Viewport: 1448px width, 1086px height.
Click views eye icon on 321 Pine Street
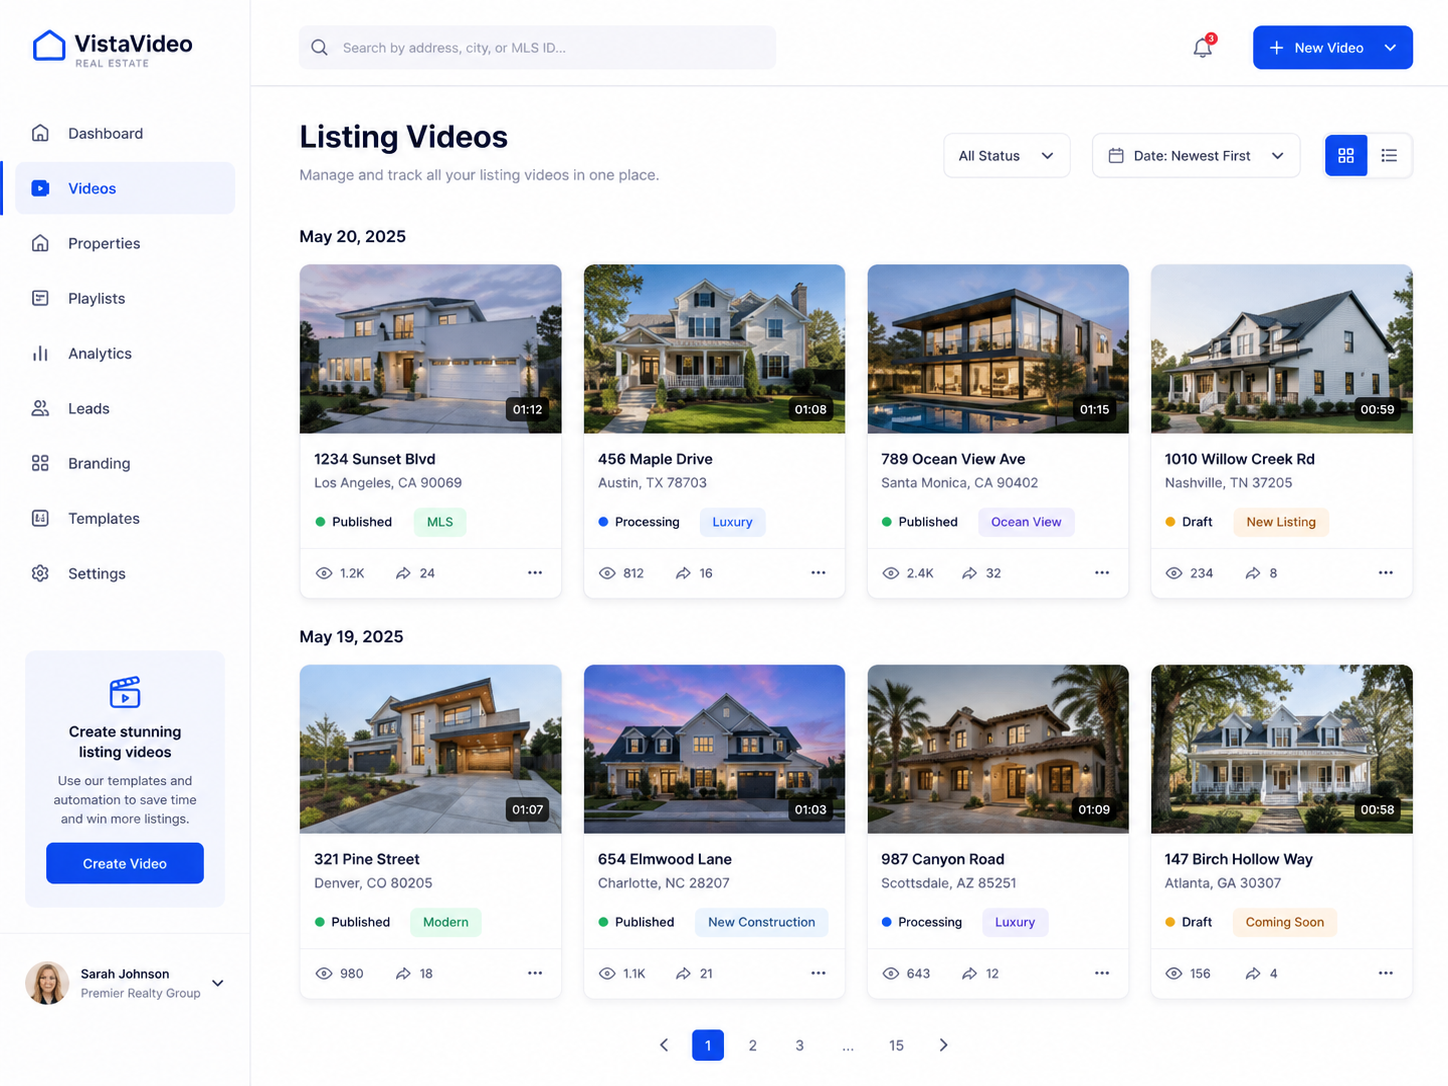324,973
